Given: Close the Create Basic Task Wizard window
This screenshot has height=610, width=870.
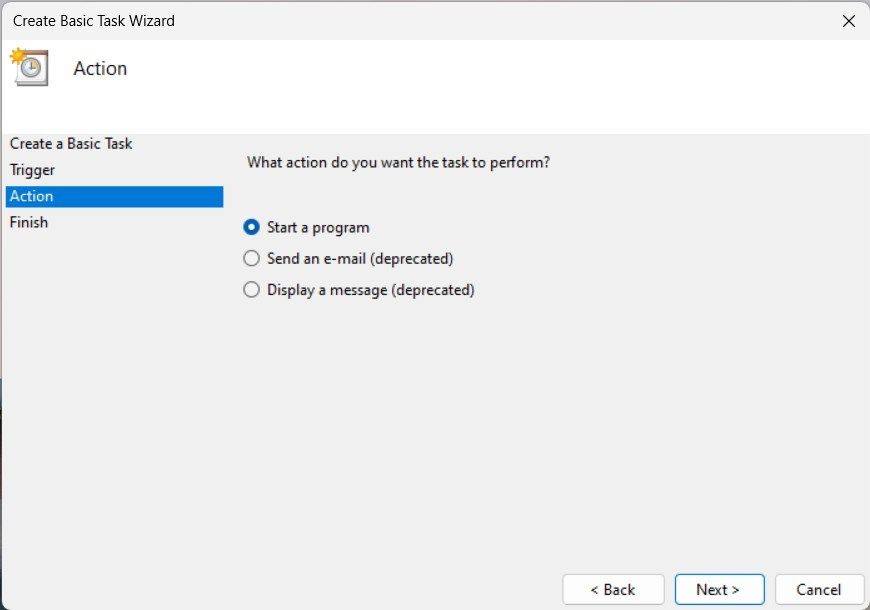Looking at the screenshot, I should click(849, 20).
